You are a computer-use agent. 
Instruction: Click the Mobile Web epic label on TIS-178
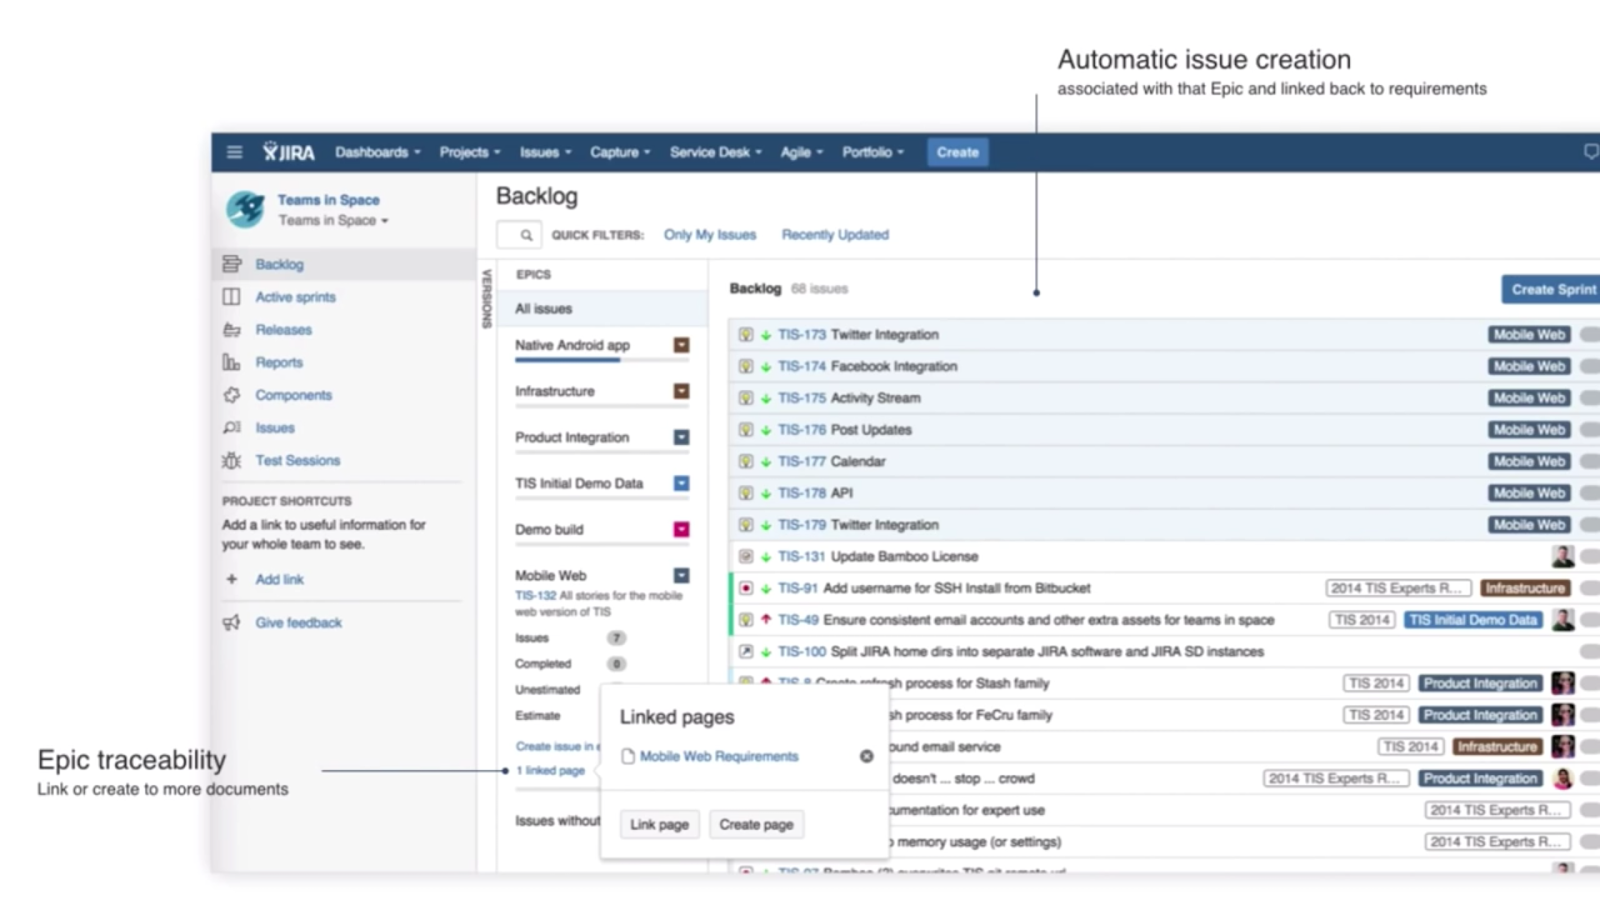point(1529,493)
